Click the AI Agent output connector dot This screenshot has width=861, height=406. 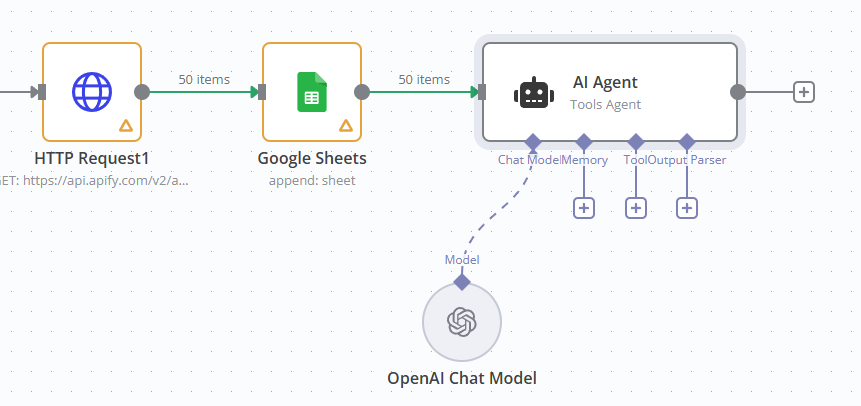click(x=738, y=92)
